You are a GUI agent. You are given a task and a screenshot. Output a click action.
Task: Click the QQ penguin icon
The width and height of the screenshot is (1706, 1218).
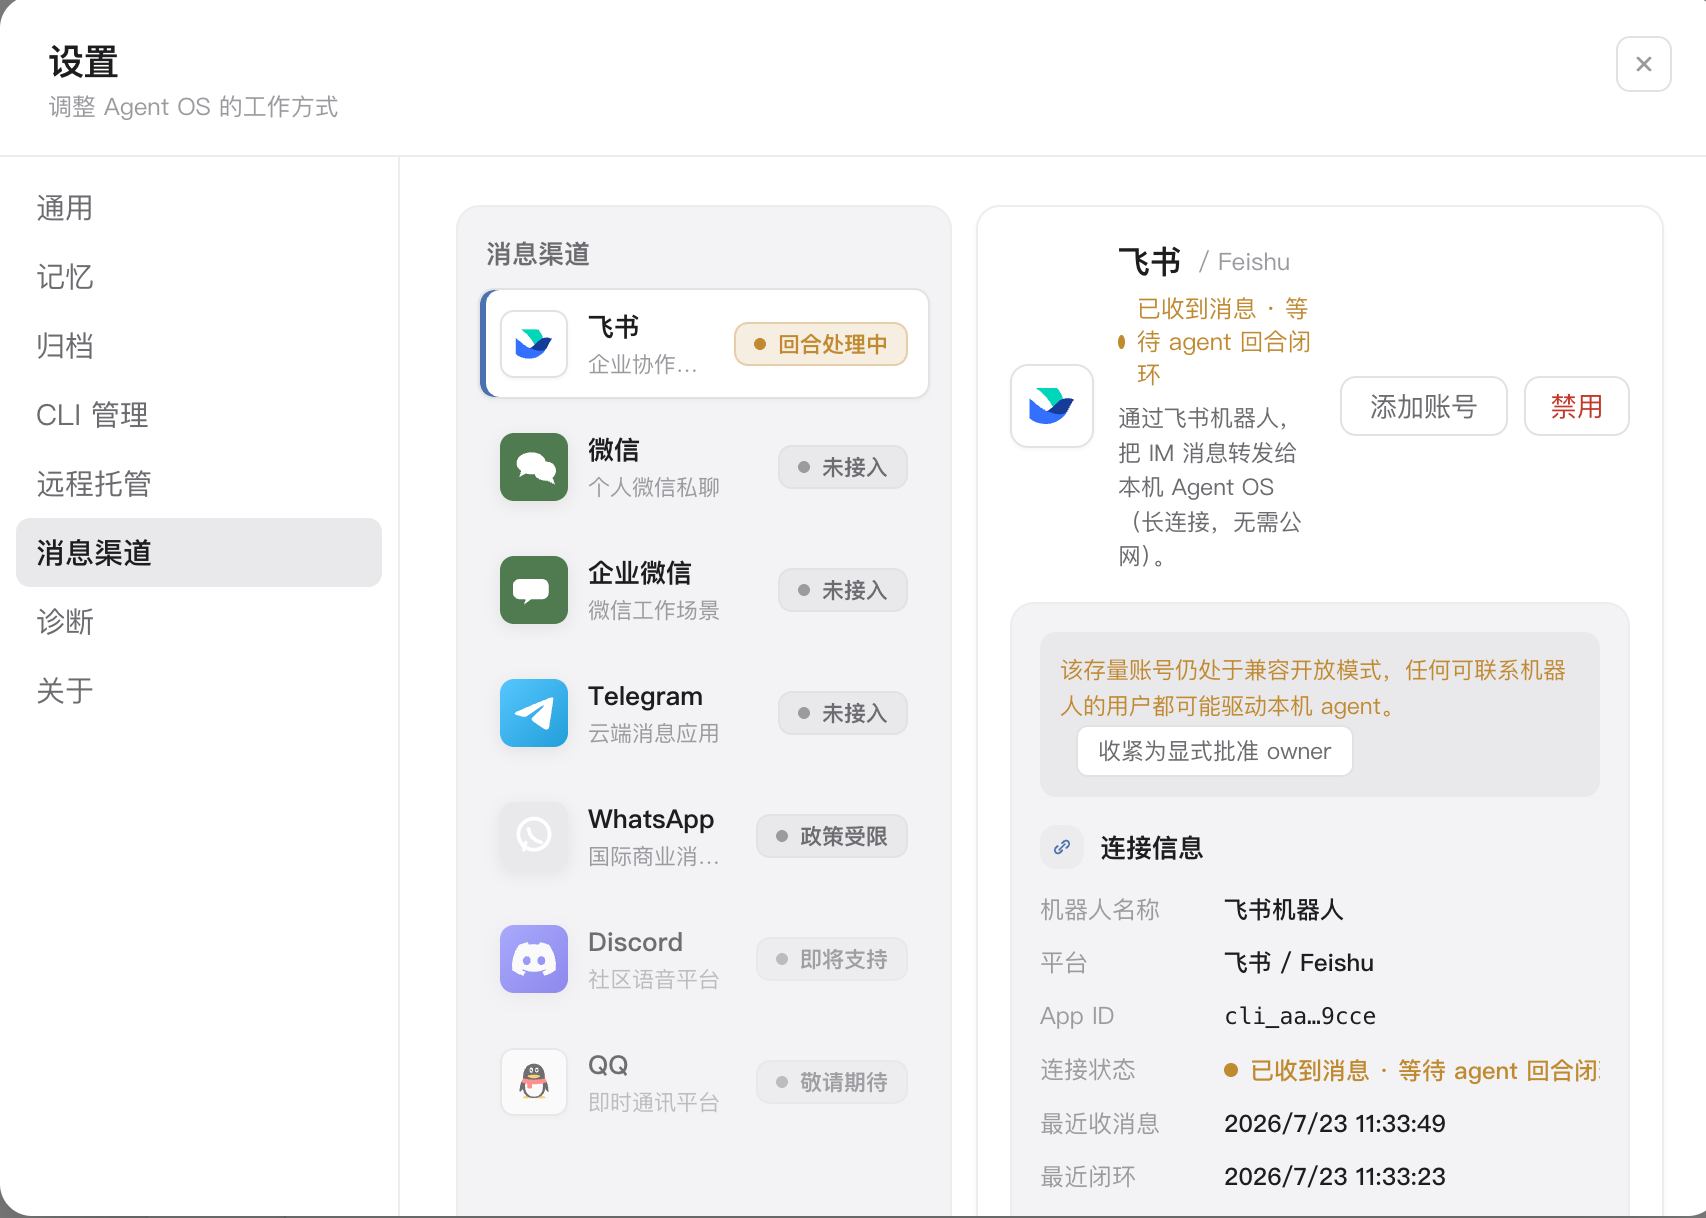tap(534, 1082)
